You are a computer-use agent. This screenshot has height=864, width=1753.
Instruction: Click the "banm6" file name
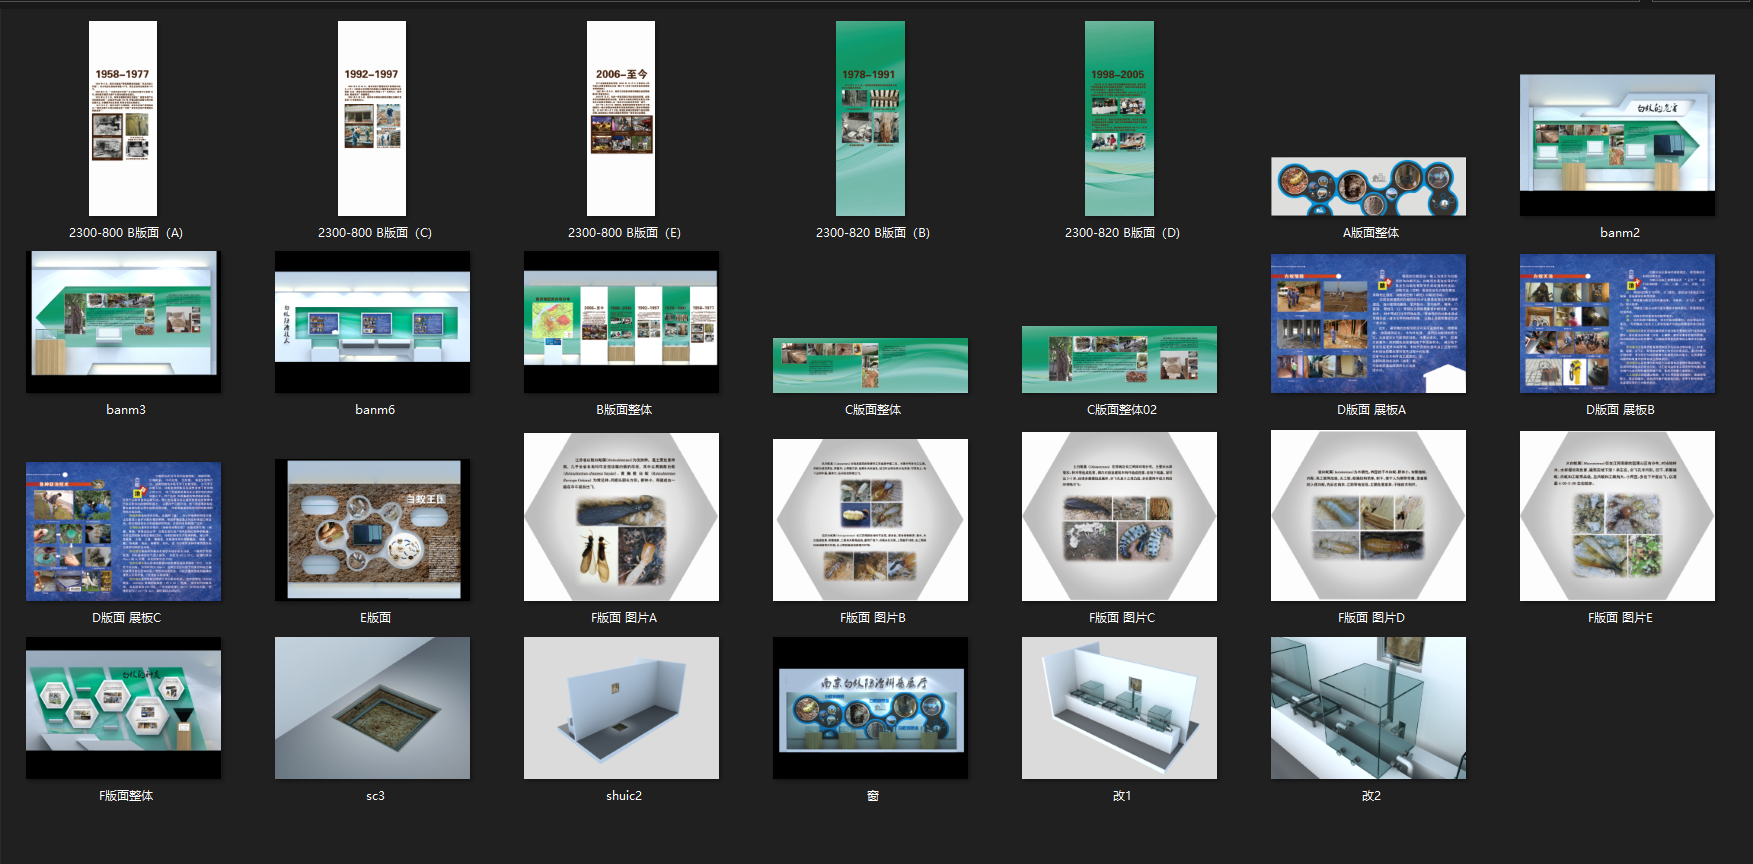tap(375, 410)
